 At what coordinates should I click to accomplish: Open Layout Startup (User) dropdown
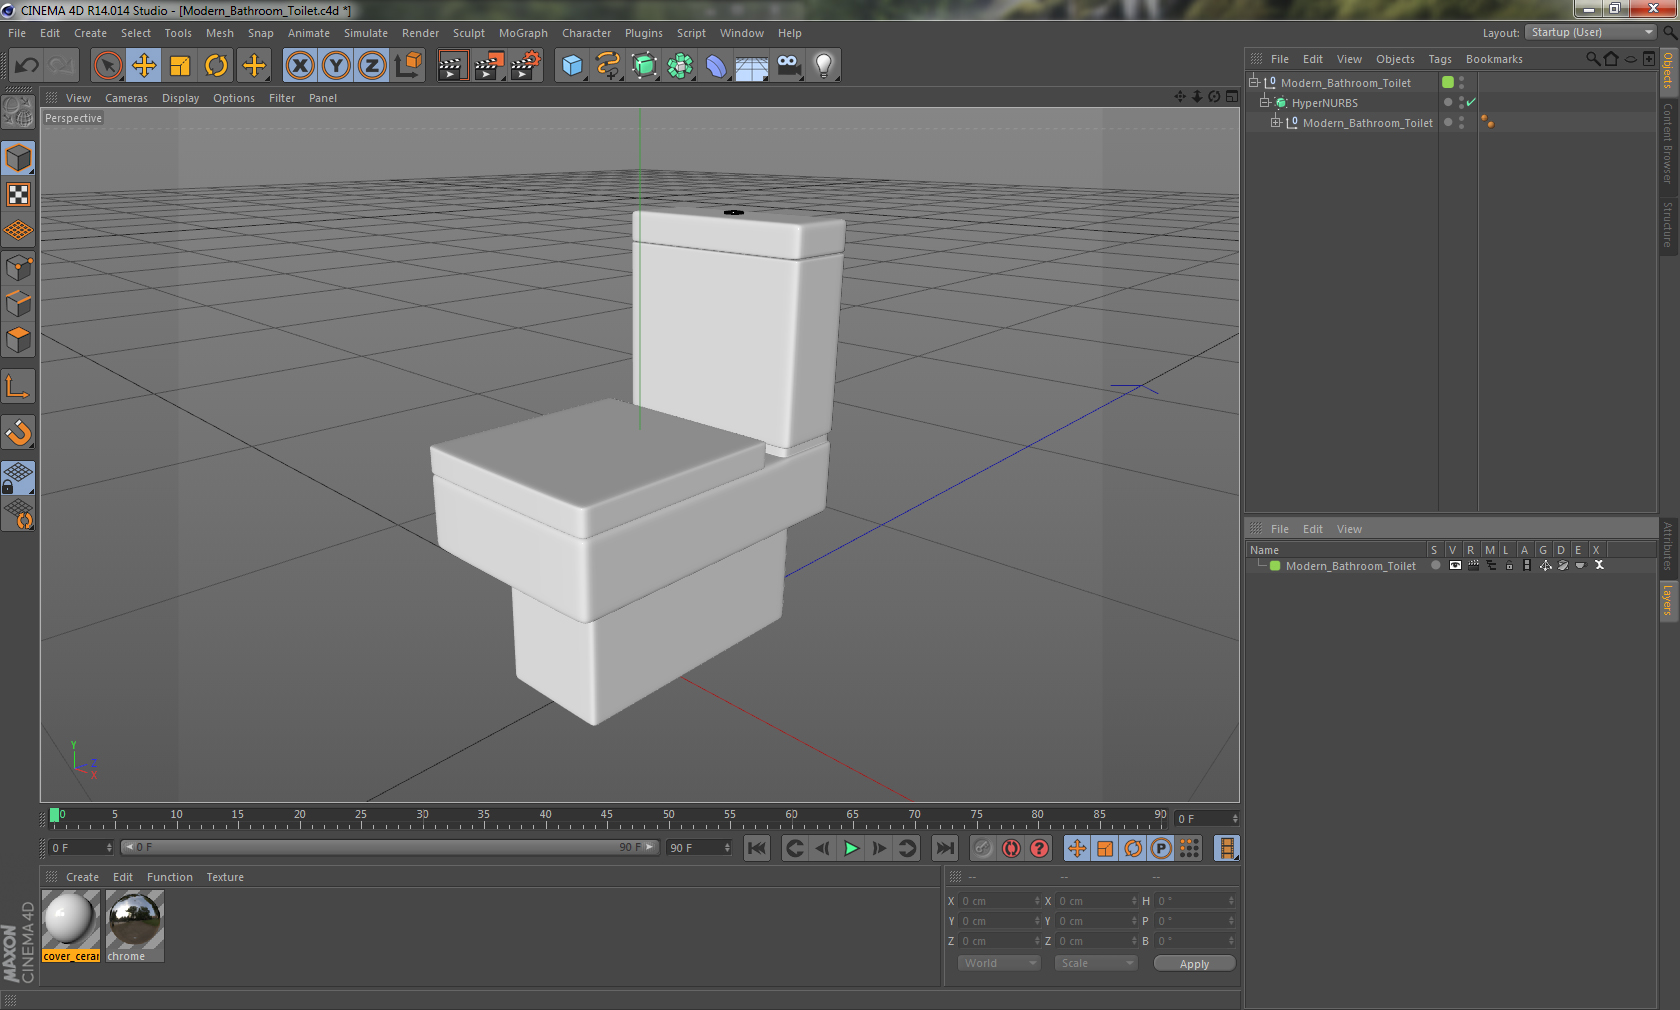(1590, 32)
